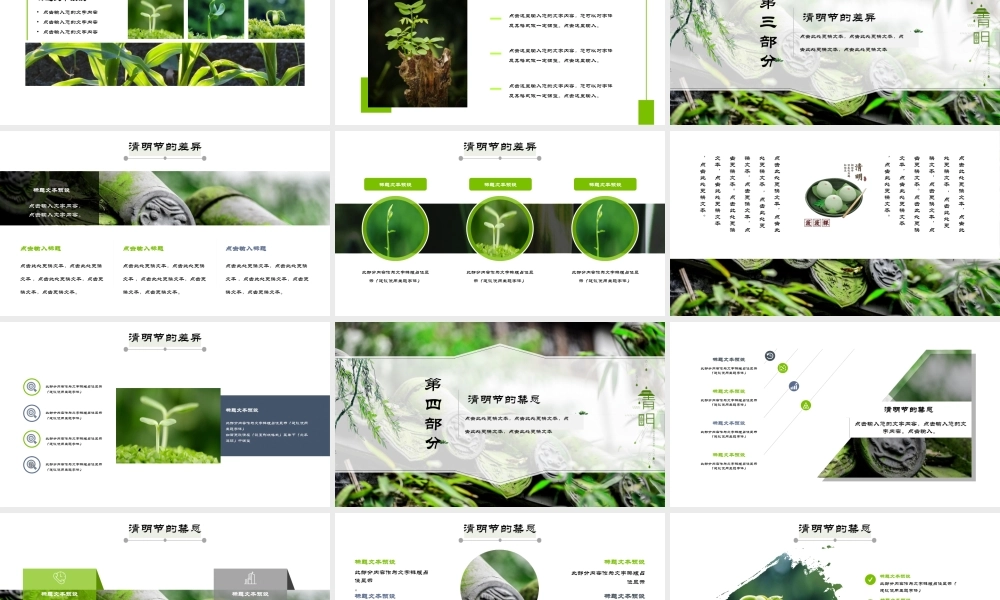Select the slide with plant growing on tree stump
Viewport: 1000px width, 600px height.
pos(500,62)
